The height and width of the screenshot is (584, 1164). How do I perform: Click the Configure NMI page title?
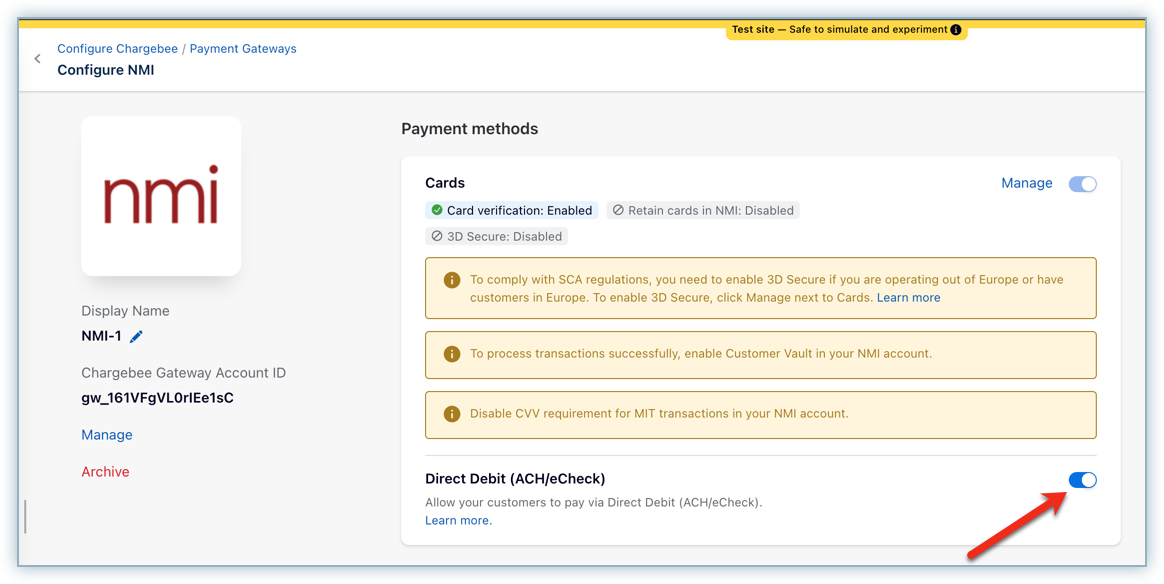pos(105,70)
